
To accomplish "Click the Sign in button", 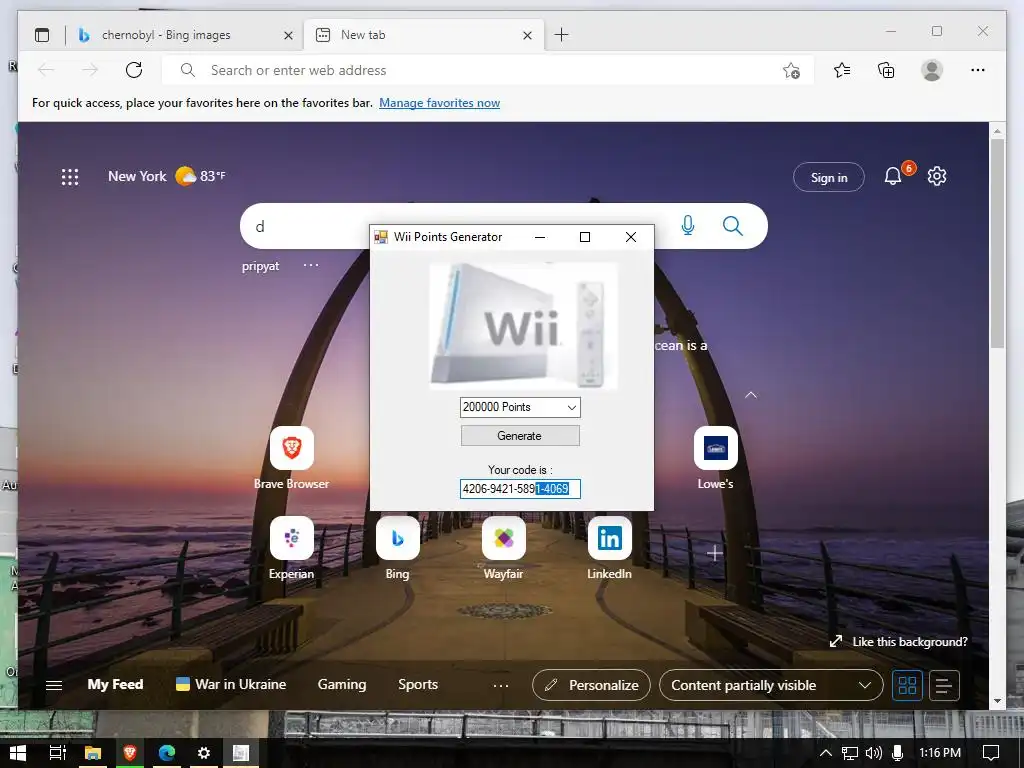I will [829, 177].
